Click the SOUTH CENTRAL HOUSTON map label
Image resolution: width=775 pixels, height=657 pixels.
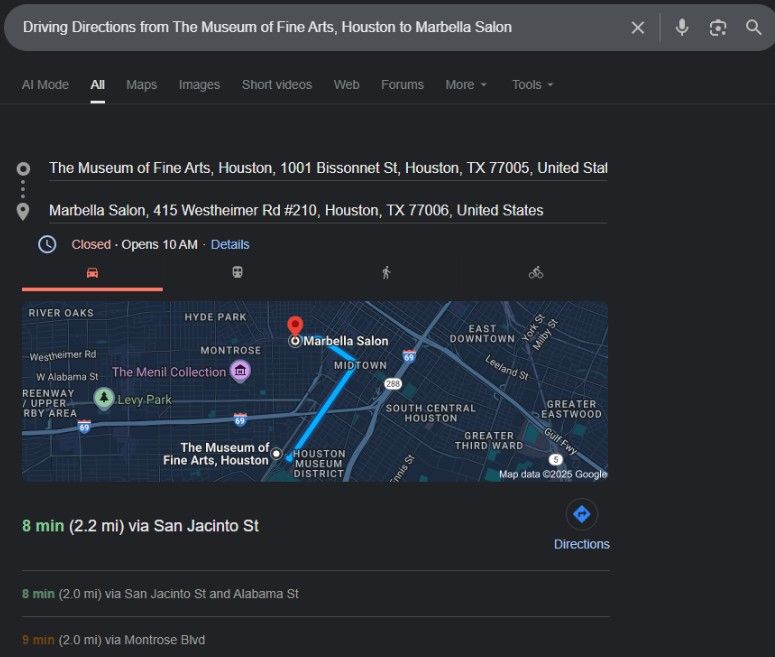point(431,413)
